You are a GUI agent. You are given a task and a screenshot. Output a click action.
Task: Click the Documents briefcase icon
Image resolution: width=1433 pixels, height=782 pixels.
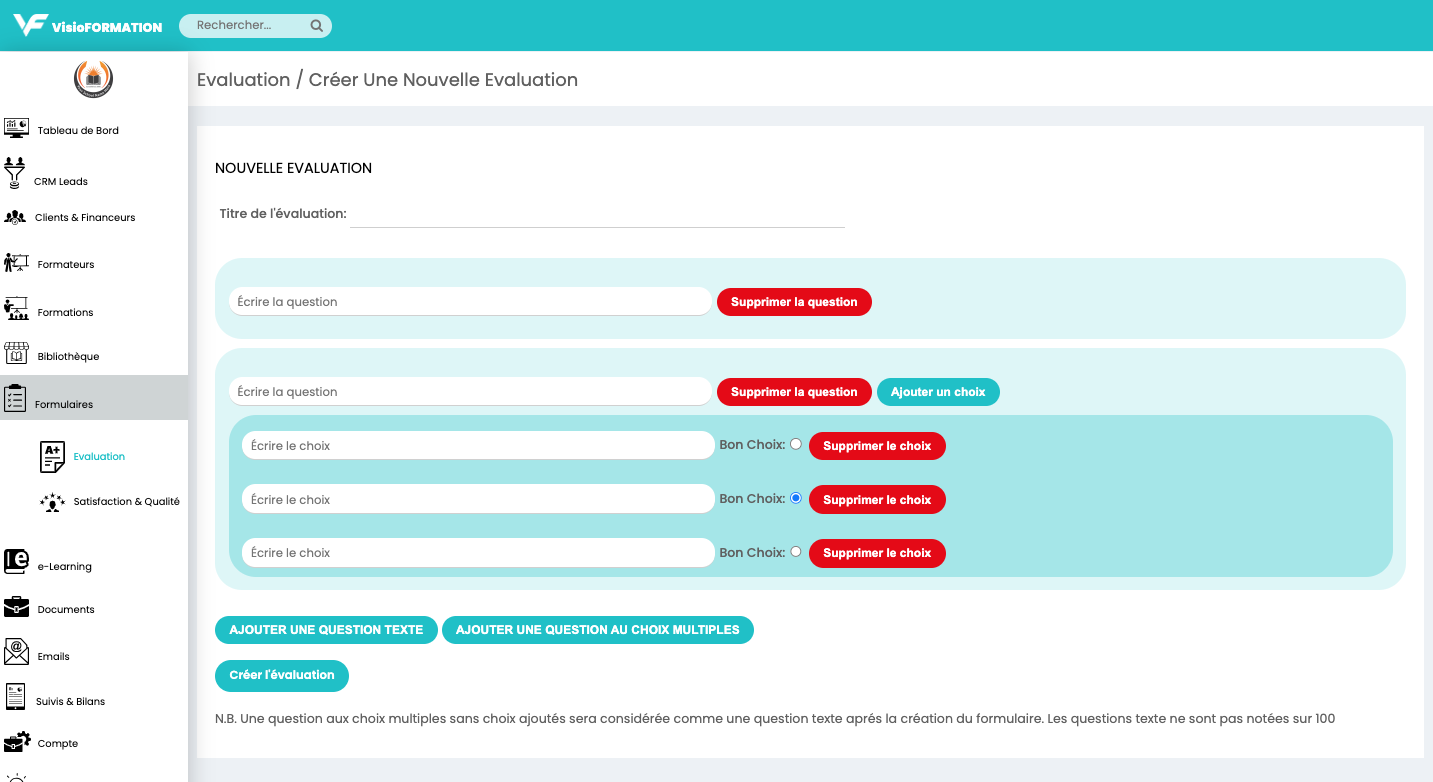click(16, 607)
